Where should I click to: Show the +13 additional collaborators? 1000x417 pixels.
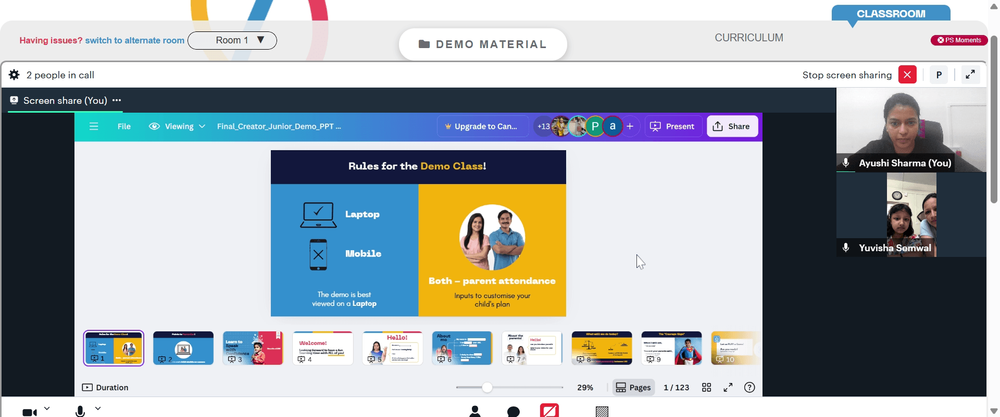click(543, 126)
